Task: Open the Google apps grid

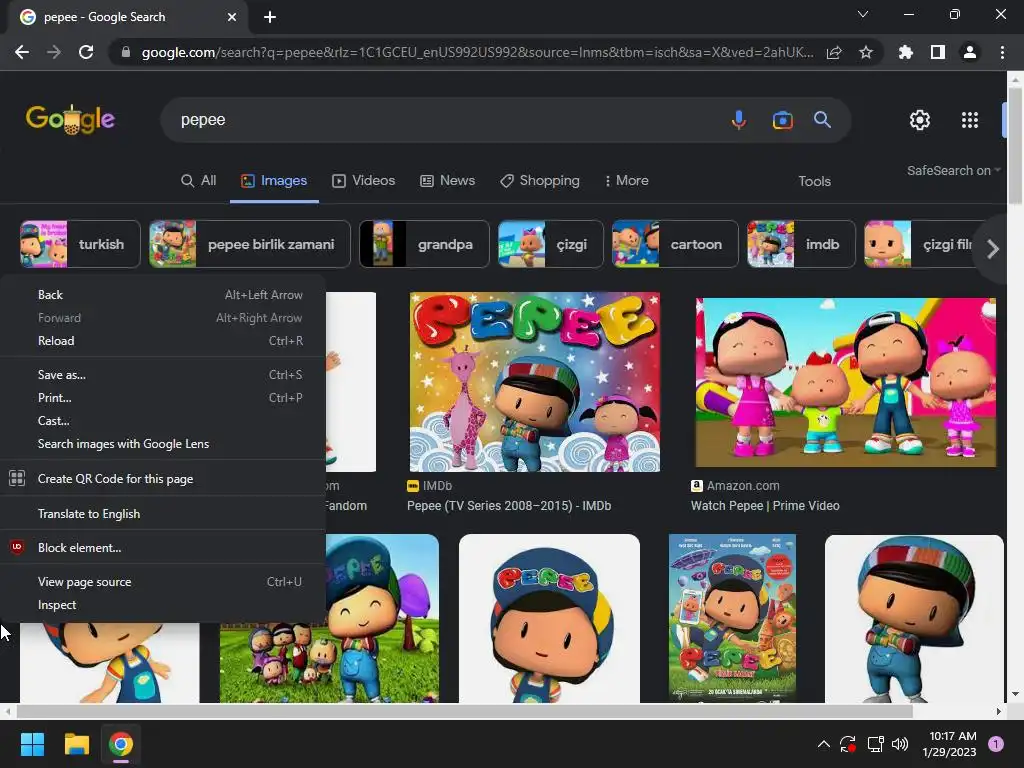Action: point(970,120)
